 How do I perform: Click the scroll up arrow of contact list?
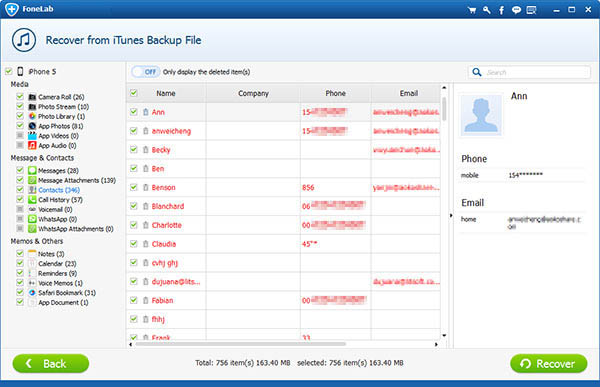(444, 88)
